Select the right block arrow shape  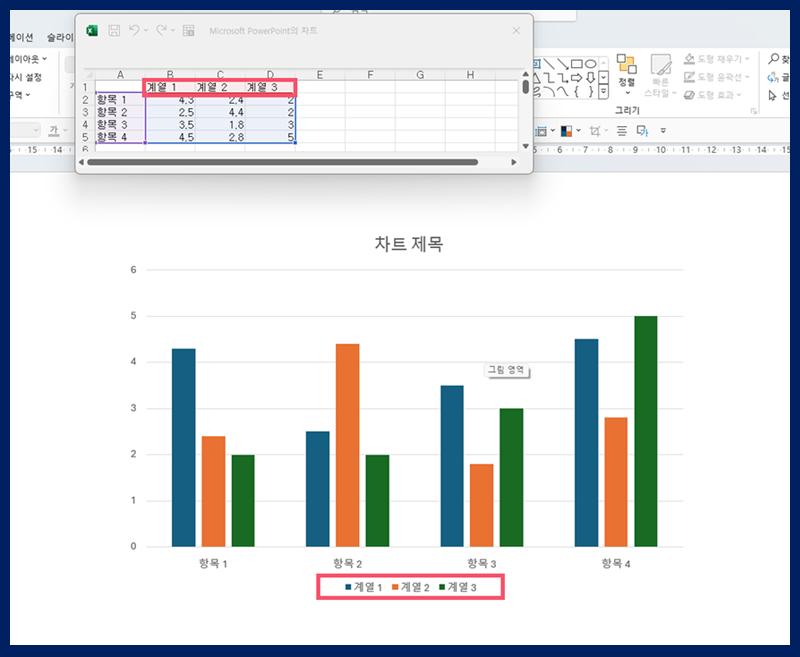[577, 78]
